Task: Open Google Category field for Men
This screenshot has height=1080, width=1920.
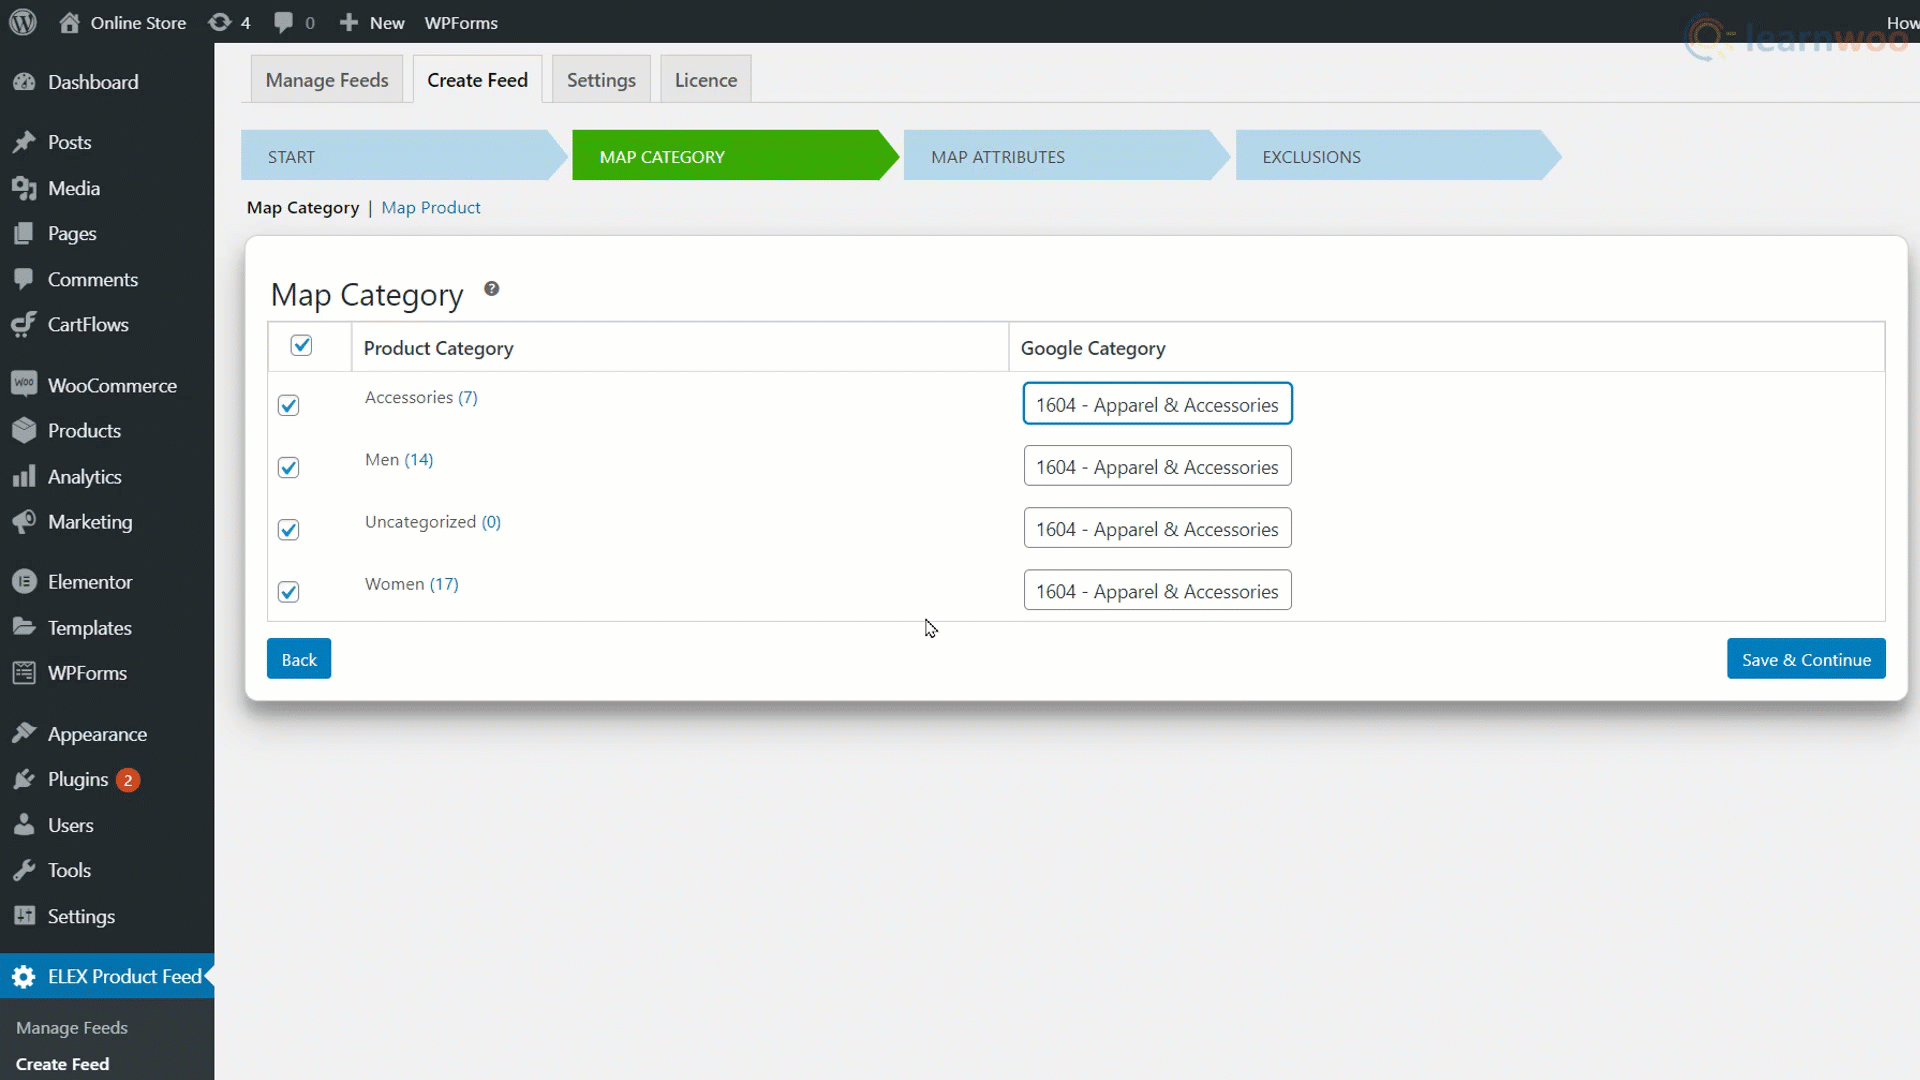Action: pos(1157,467)
